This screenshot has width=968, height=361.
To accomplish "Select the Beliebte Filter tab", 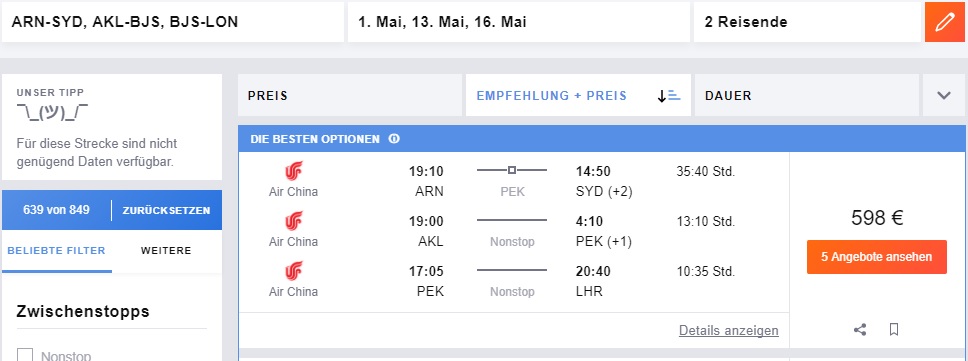I will pos(56,251).
